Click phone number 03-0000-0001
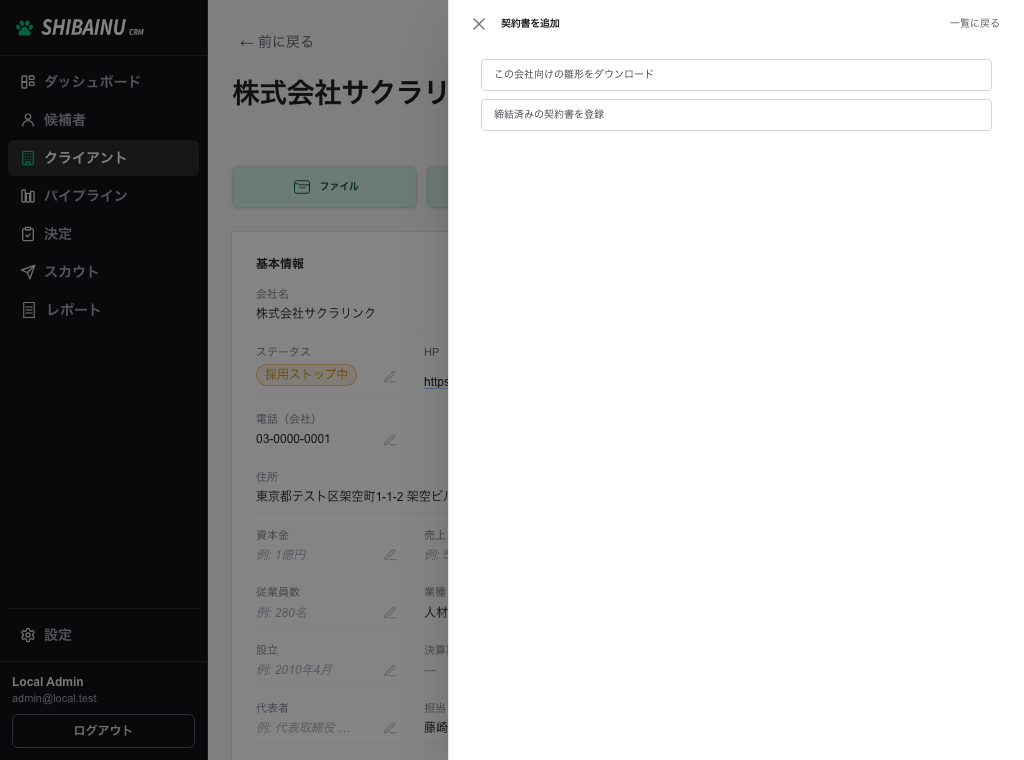The height and width of the screenshot is (760, 1024). click(293, 439)
